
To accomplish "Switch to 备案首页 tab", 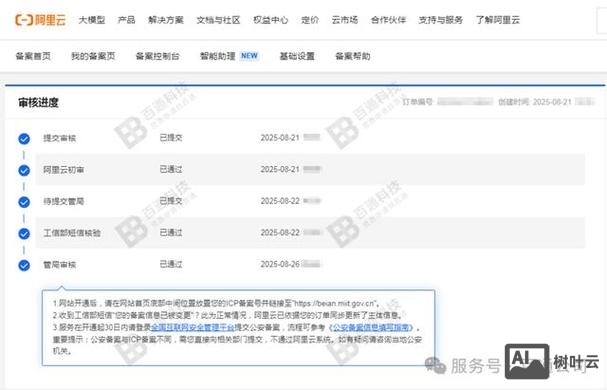I will (33, 56).
